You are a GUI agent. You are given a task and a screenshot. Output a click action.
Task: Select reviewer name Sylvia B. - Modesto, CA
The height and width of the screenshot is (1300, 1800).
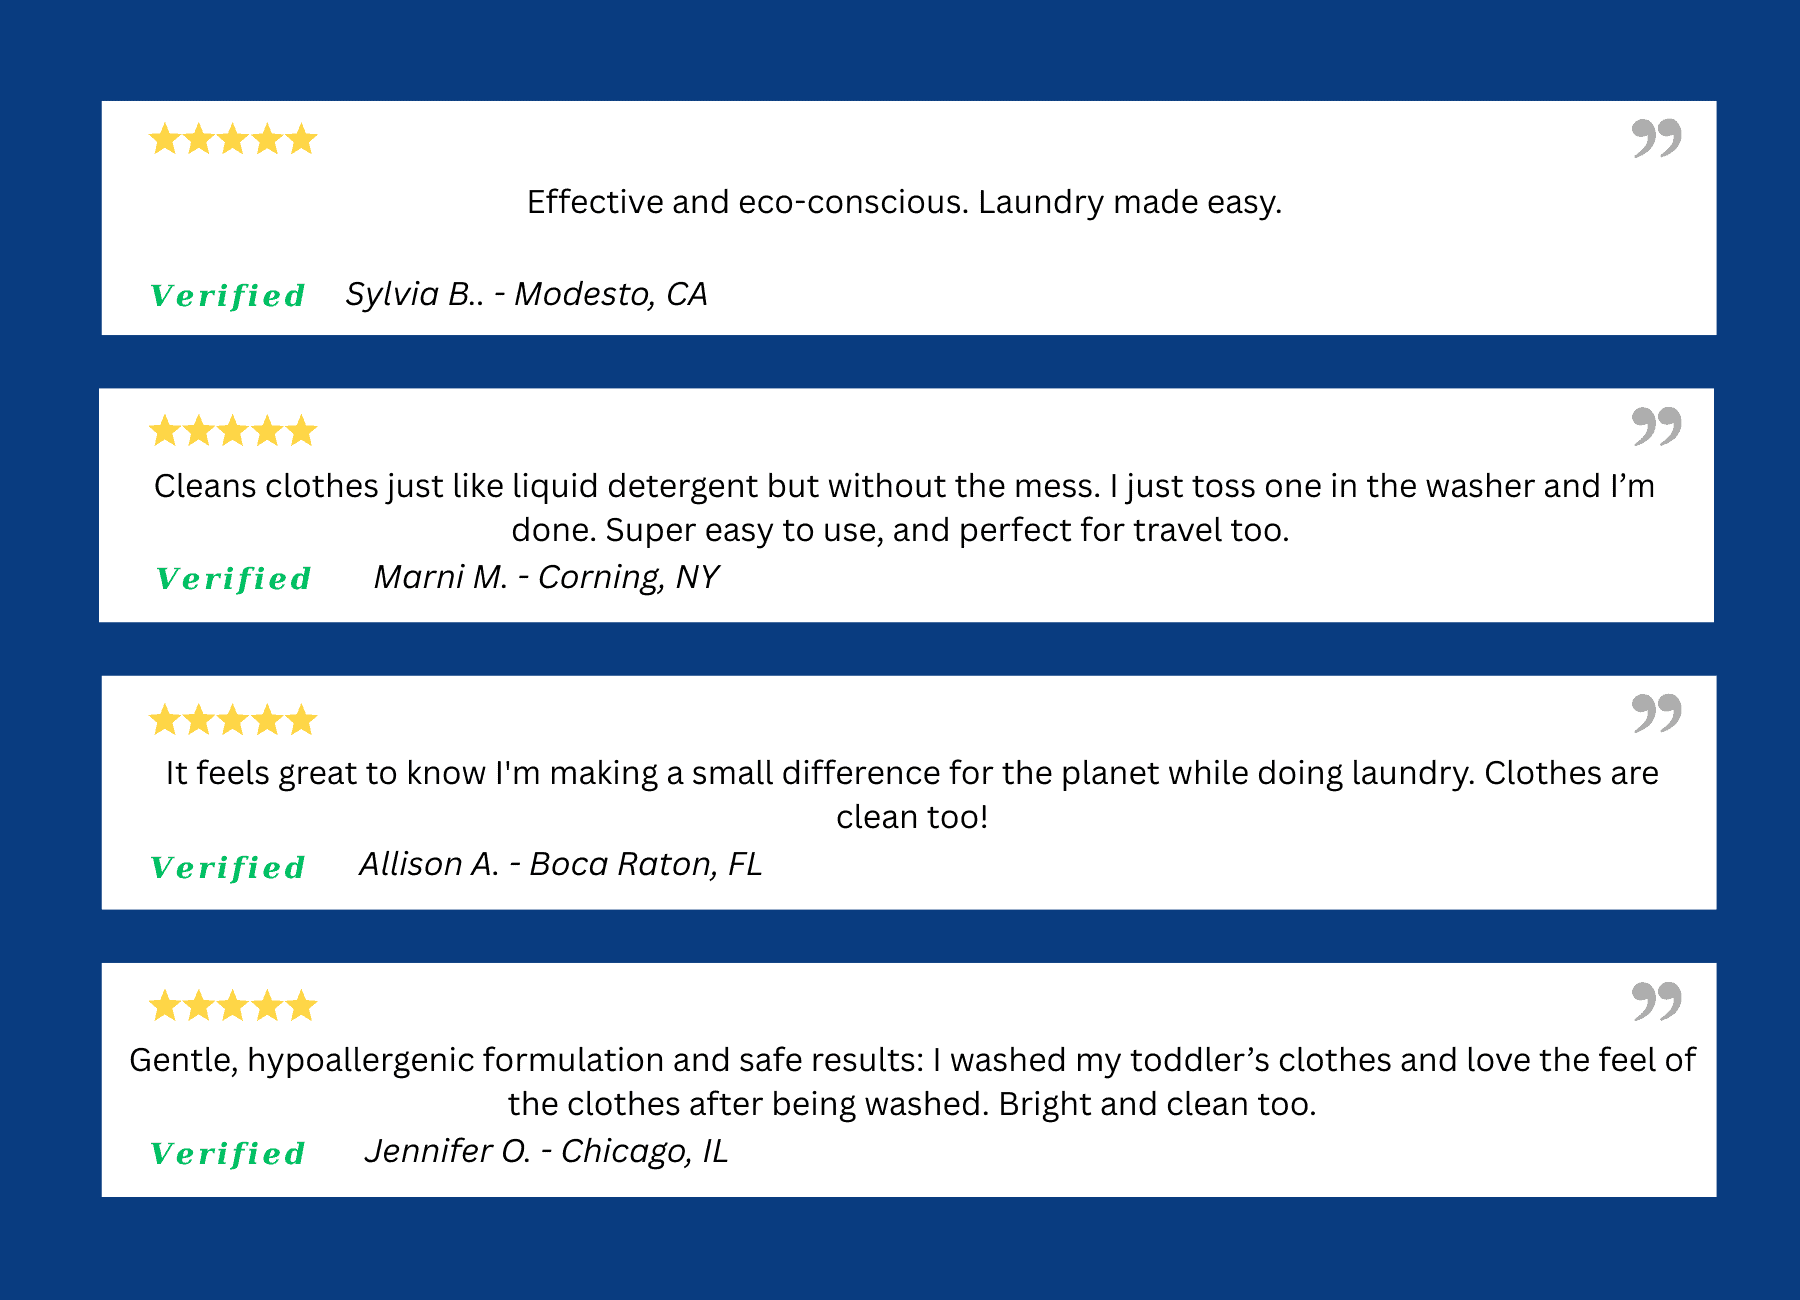(x=526, y=294)
